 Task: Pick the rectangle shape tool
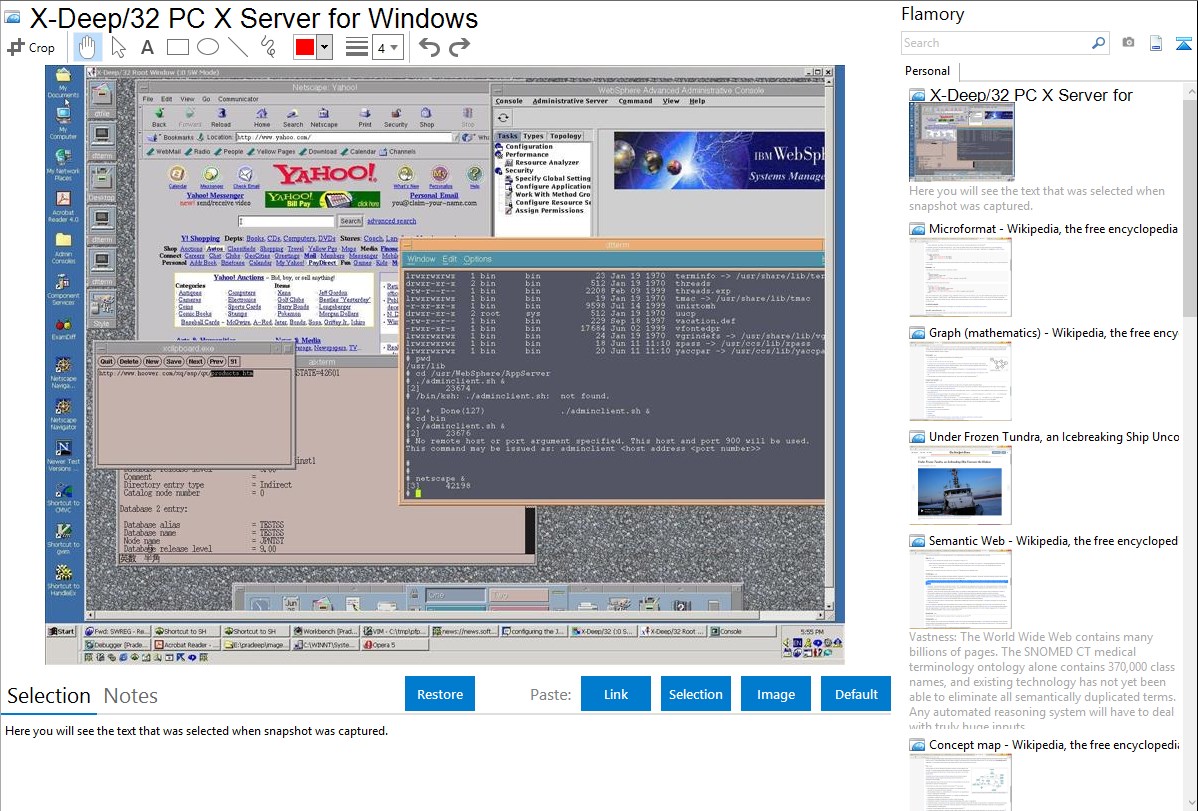177,47
